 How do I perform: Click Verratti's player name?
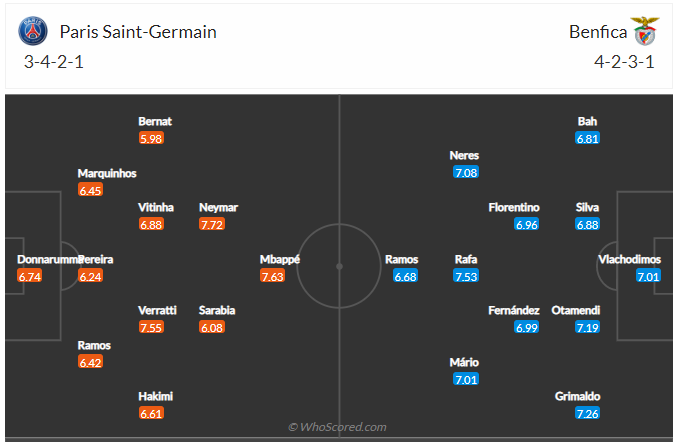158,310
